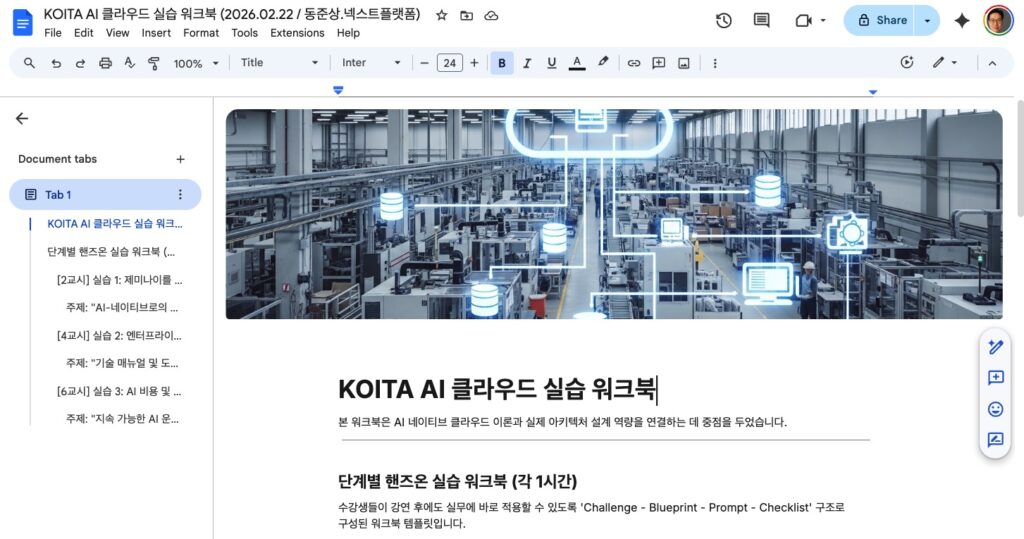The width and height of the screenshot is (1024, 539).
Task: Decrease the font size
Action: coord(424,63)
